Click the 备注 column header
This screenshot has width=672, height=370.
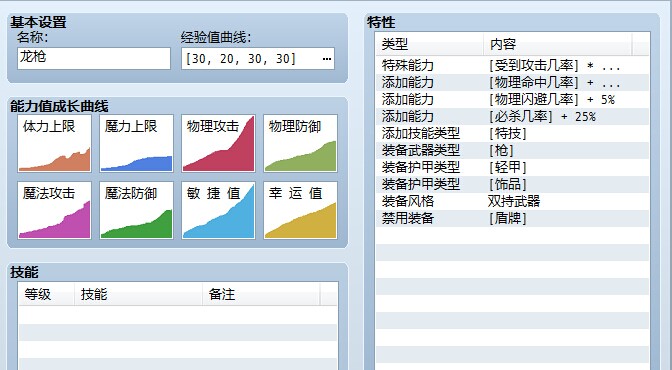(x=261, y=294)
